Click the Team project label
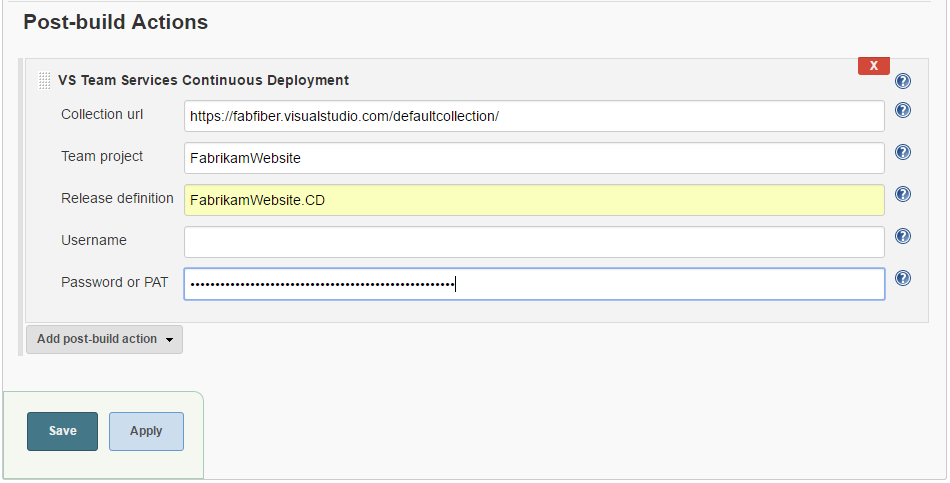The height and width of the screenshot is (483, 950). [102, 157]
